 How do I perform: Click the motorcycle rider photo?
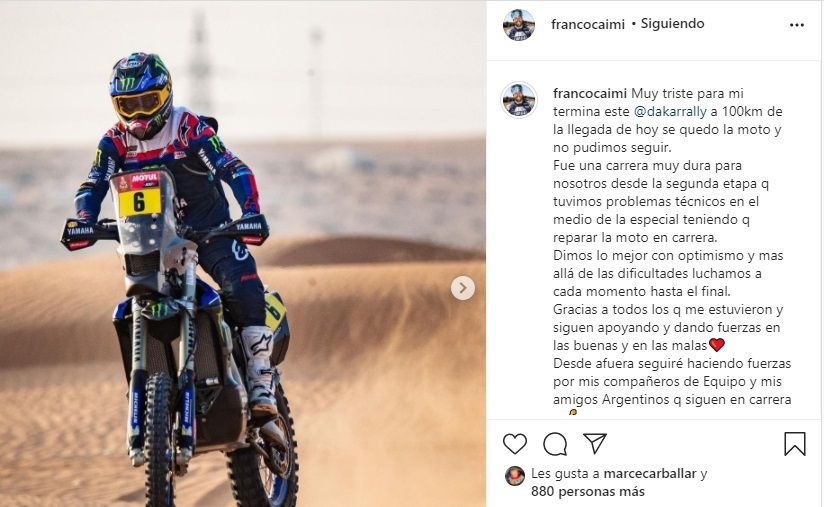243,254
